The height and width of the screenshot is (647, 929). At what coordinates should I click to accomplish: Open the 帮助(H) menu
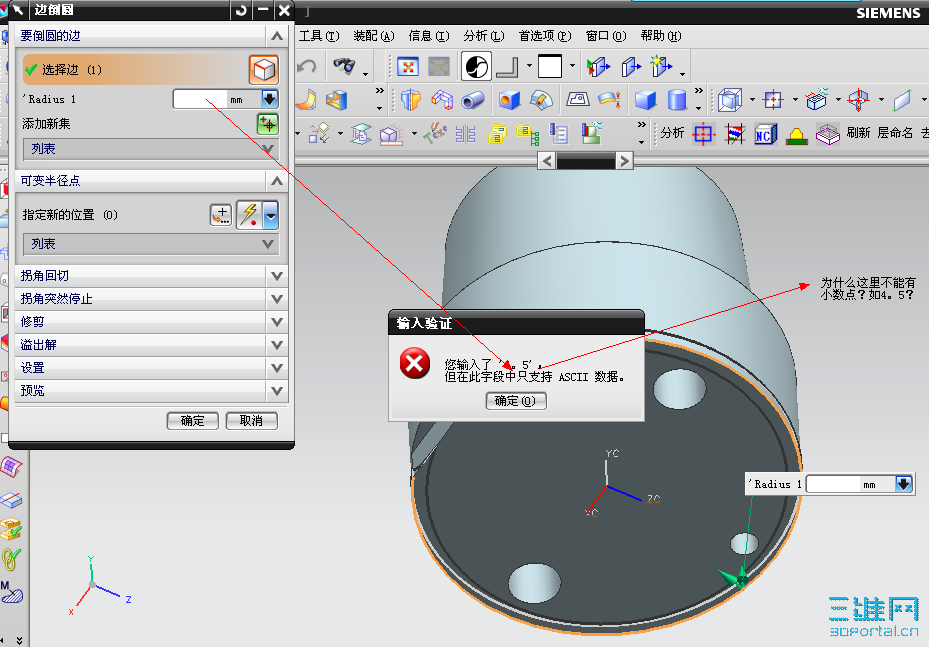coord(661,36)
